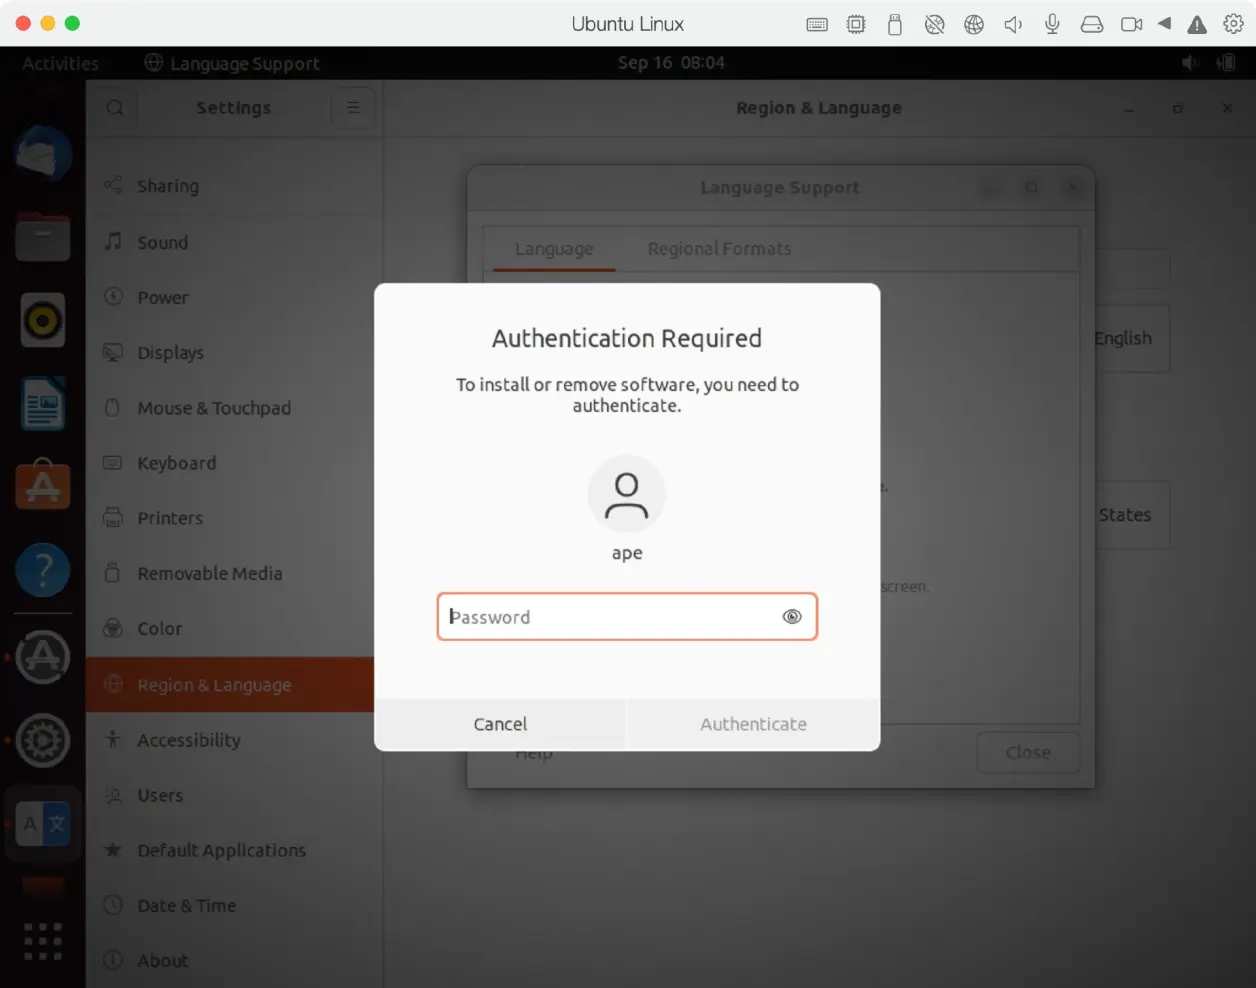Click the Sound music note icon

(x=113, y=241)
